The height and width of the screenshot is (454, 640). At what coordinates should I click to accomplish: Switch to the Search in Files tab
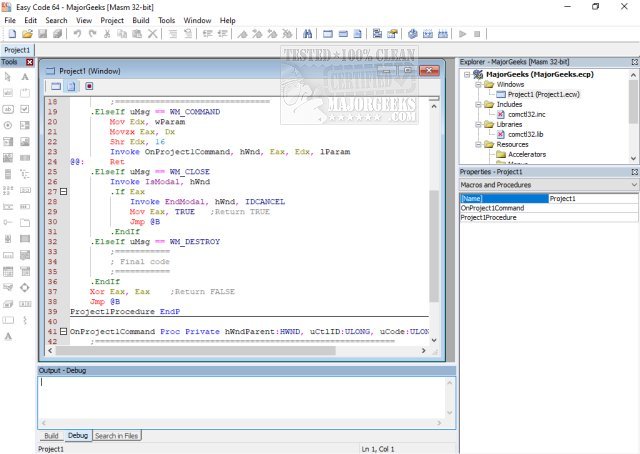(x=117, y=436)
